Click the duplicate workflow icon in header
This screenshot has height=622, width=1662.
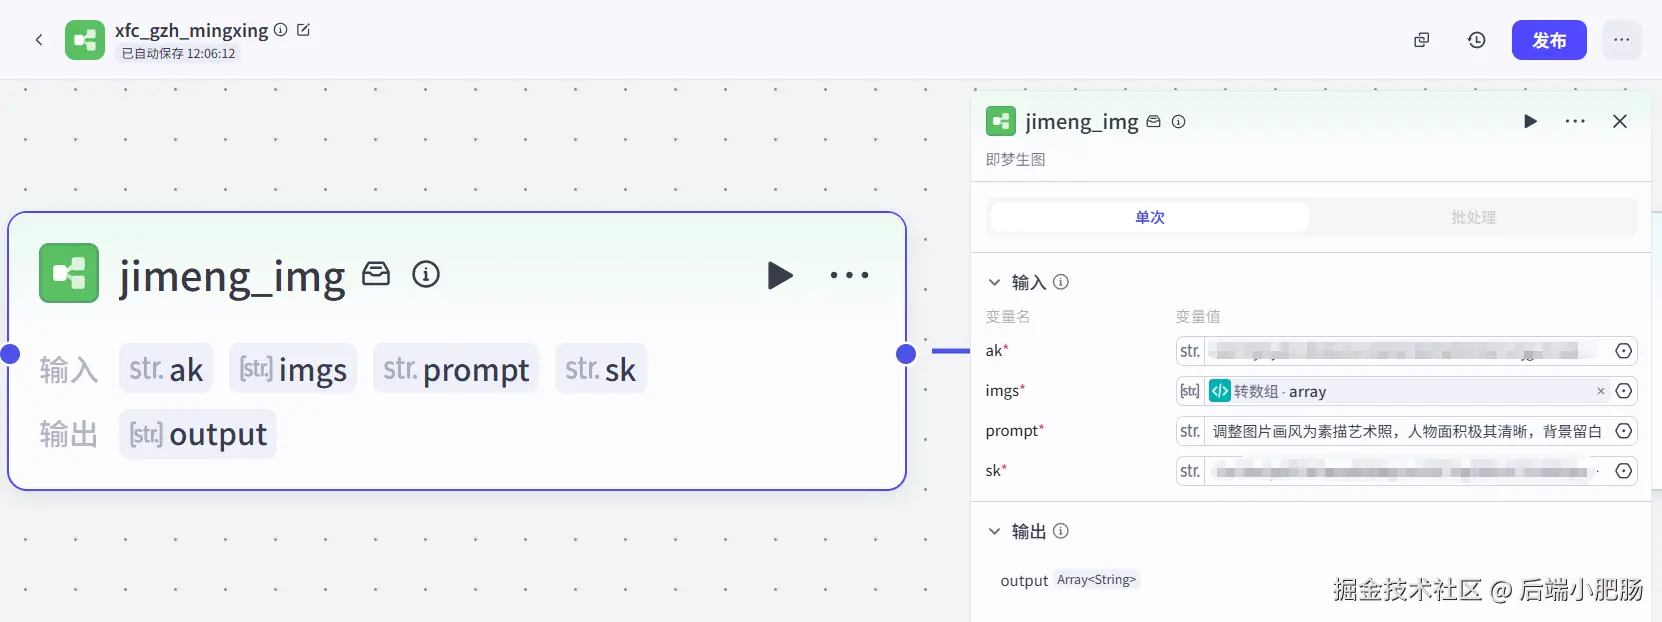(1421, 40)
